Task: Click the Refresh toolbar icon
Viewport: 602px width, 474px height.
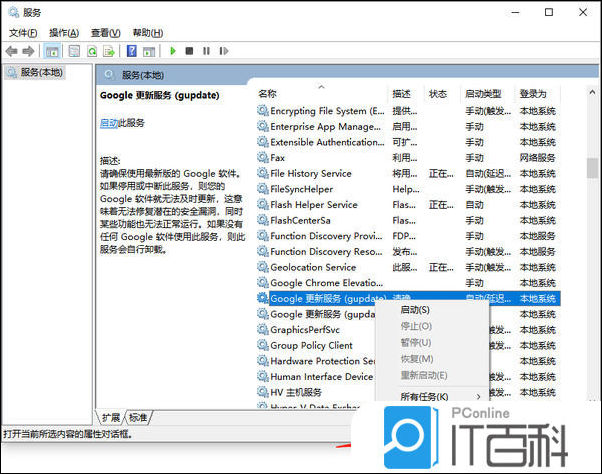Action: click(x=92, y=51)
